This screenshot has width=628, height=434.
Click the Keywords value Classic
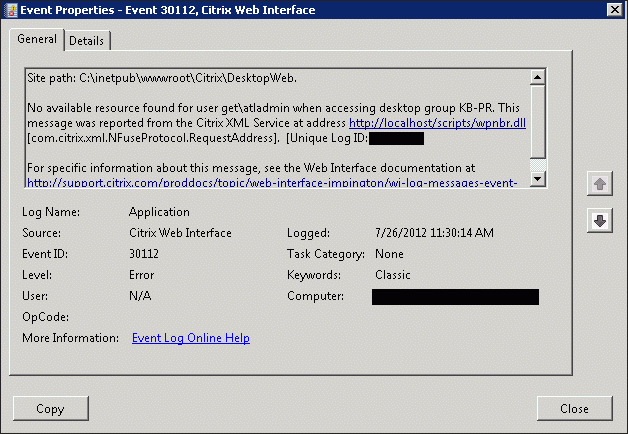pos(392,275)
